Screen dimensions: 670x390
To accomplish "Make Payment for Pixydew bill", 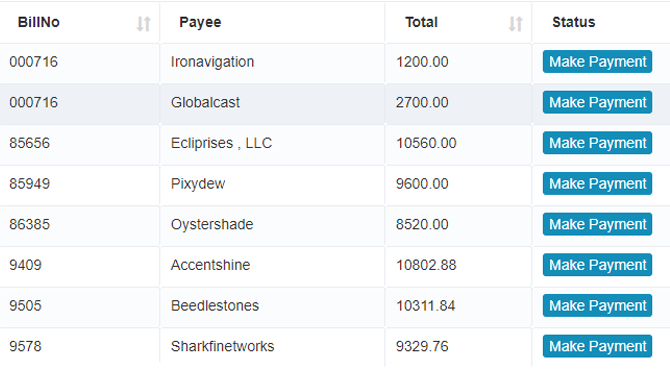I will [597, 184].
